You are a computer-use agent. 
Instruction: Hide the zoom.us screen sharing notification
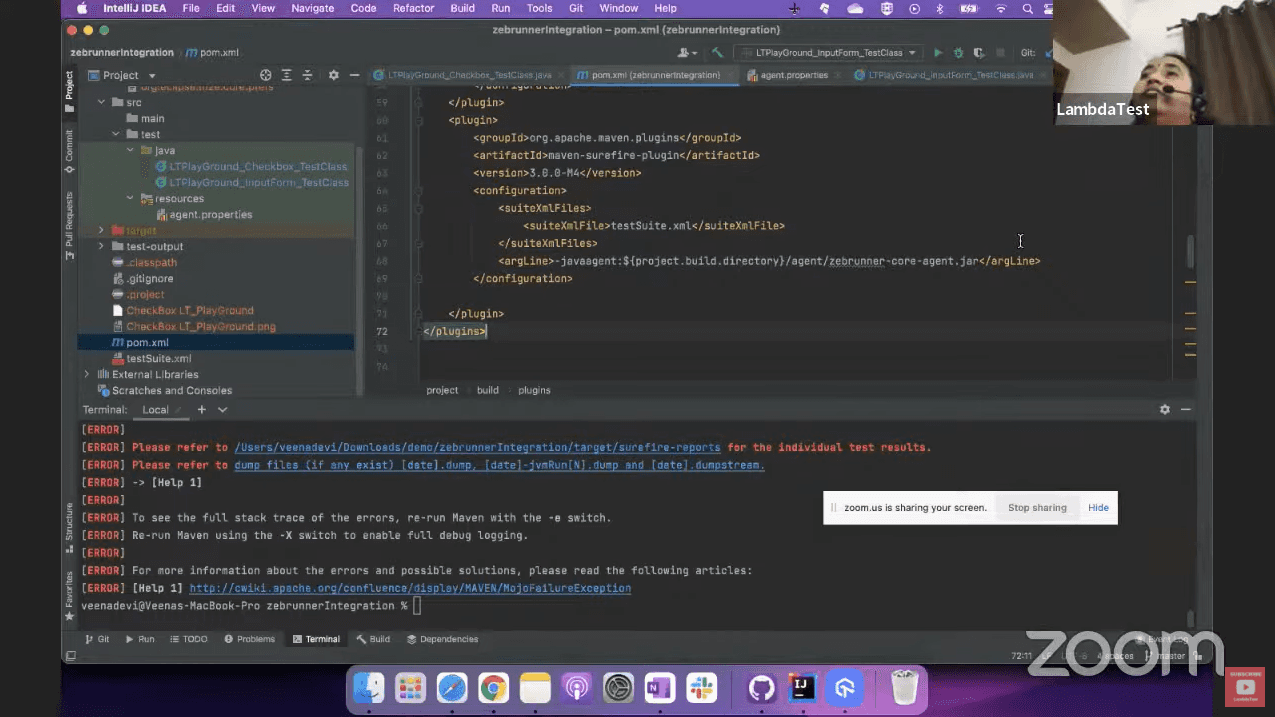[1098, 507]
